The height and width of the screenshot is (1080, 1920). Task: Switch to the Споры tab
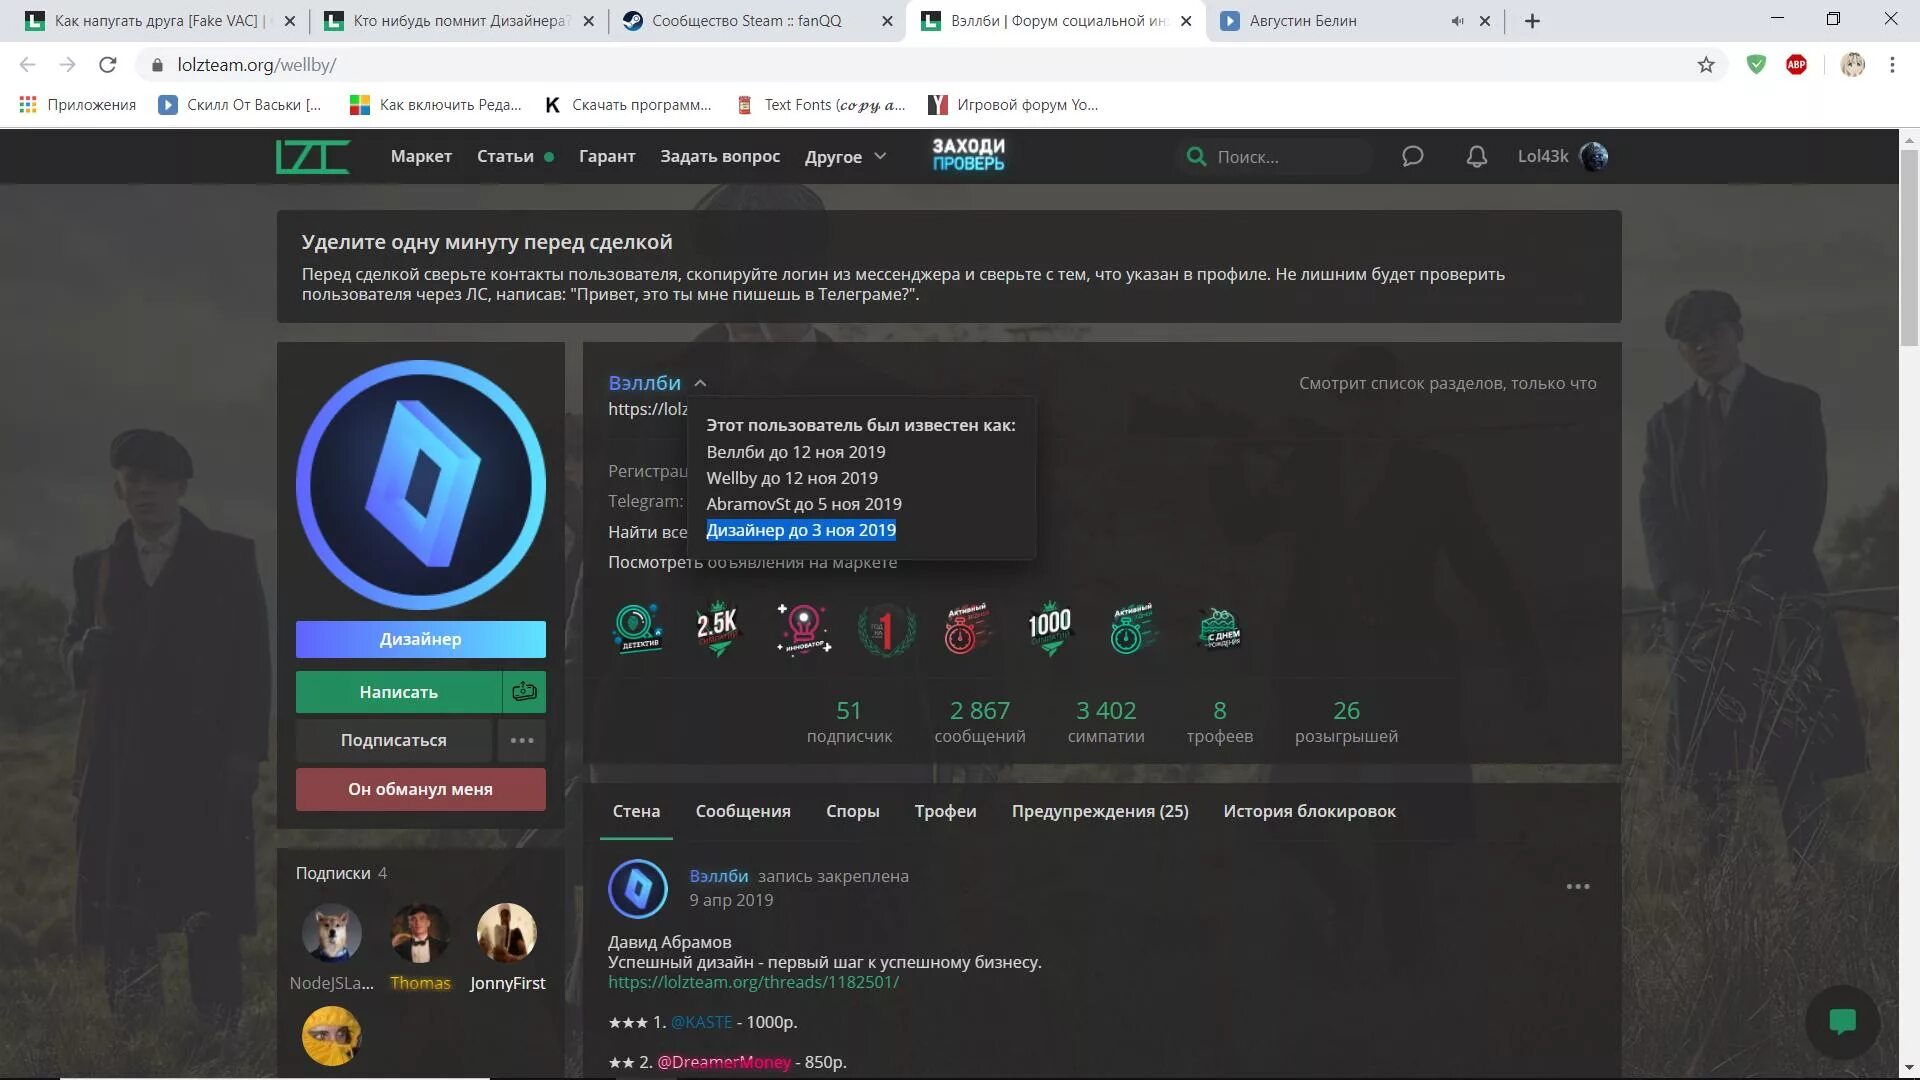click(x=853, y=811)
